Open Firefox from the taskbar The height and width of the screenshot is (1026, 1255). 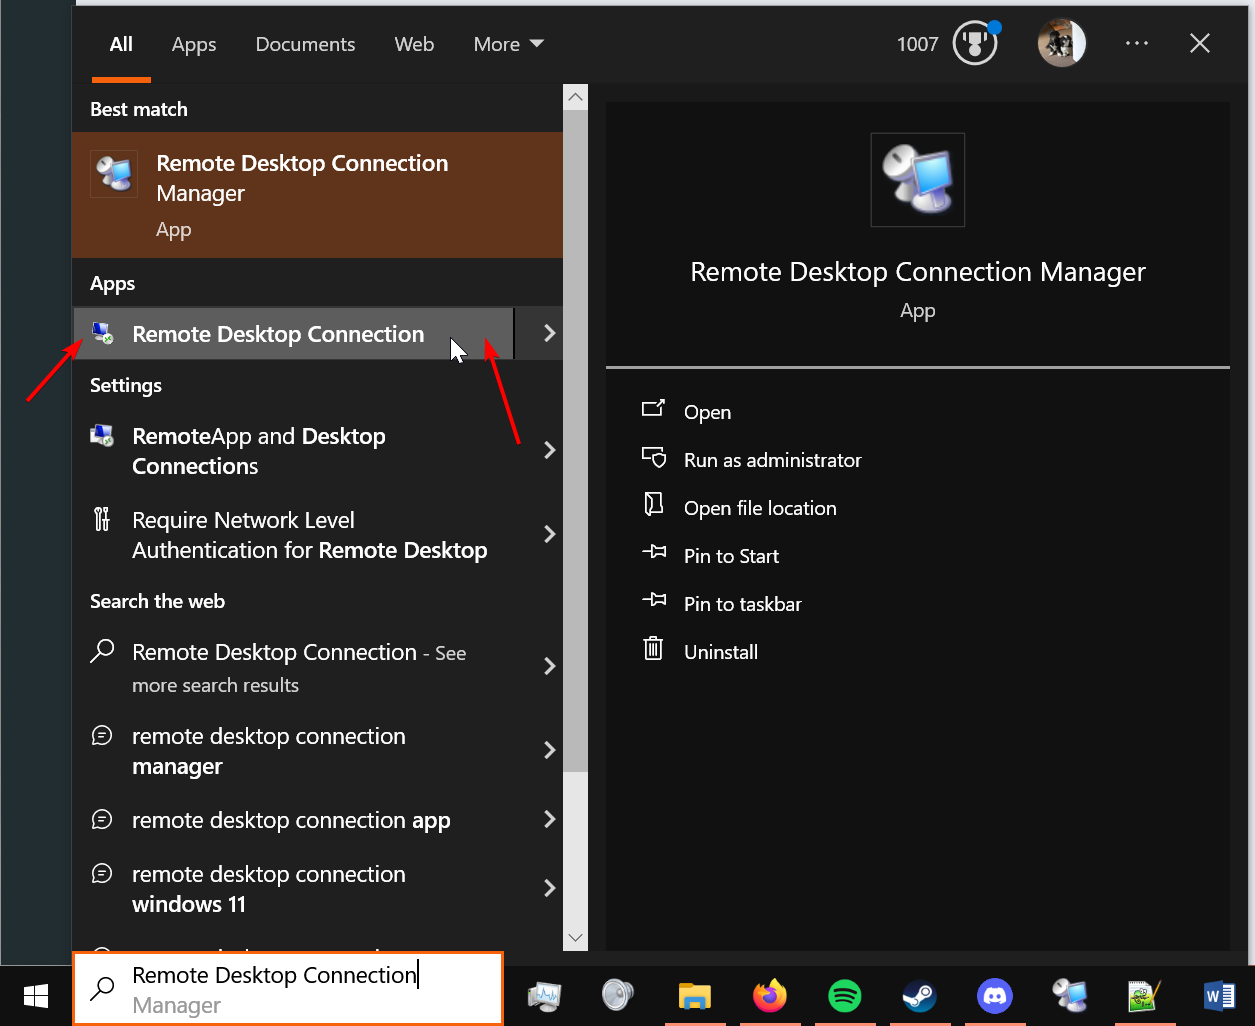coord(769,996)
